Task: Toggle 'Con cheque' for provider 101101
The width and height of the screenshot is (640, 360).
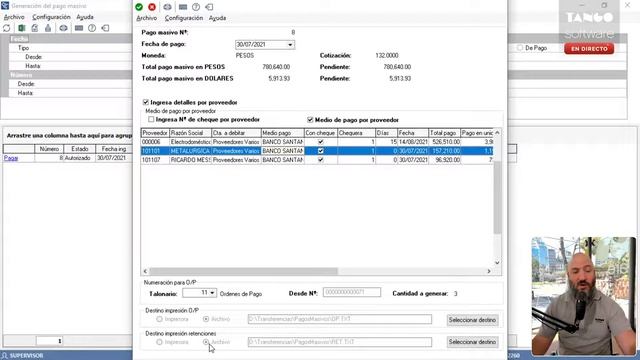Action: [321, 151]
